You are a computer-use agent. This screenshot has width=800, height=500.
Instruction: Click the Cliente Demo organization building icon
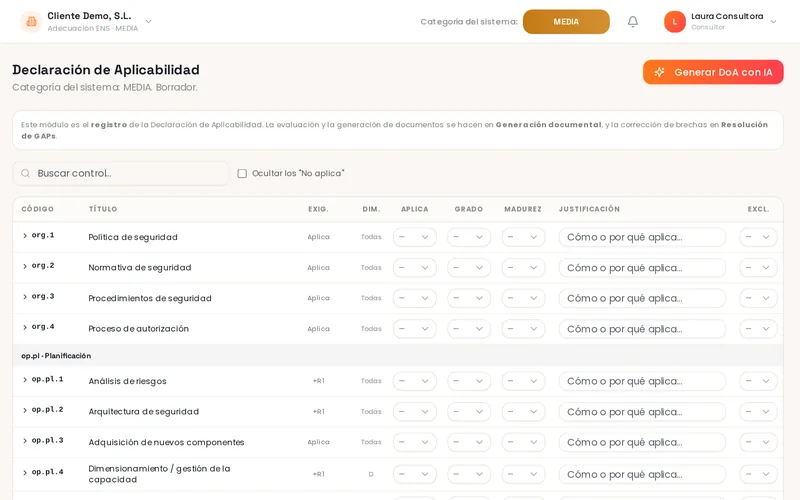tap(31, 21)
